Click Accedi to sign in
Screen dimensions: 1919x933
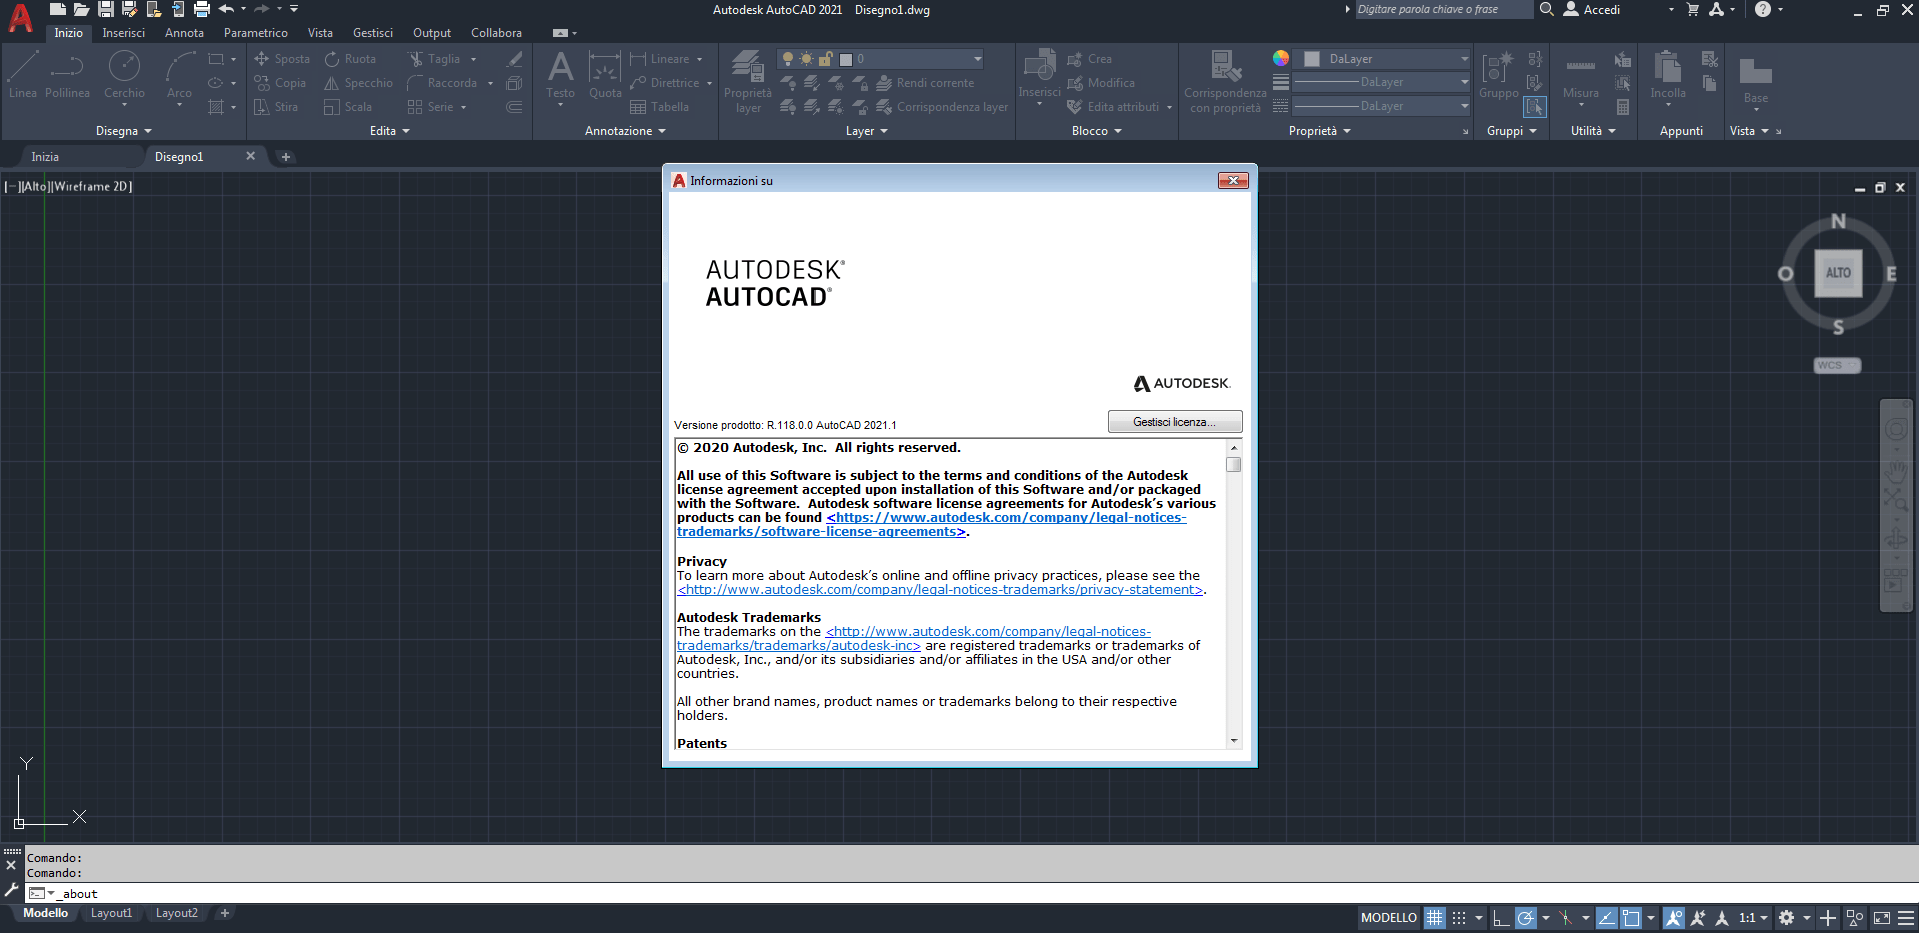1591,10
